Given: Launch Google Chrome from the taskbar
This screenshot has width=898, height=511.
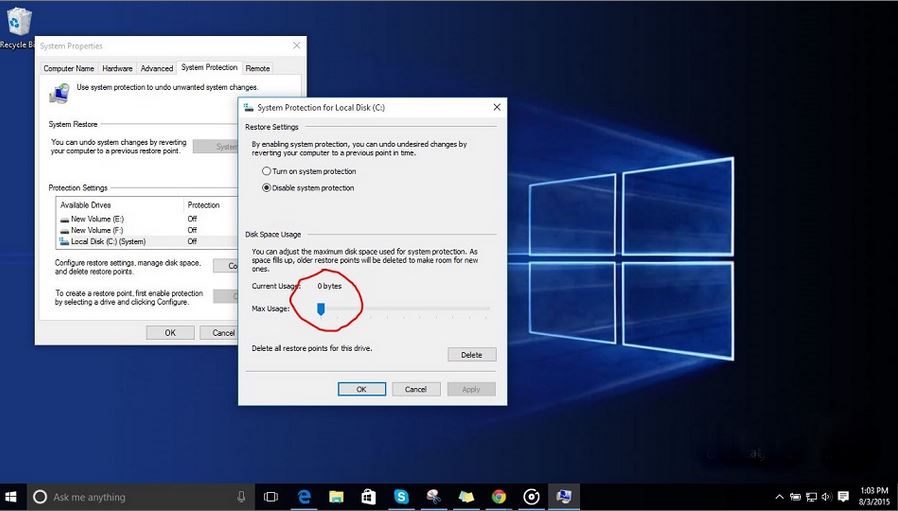Looking at the screenshot, I should [x=499, y=497].
